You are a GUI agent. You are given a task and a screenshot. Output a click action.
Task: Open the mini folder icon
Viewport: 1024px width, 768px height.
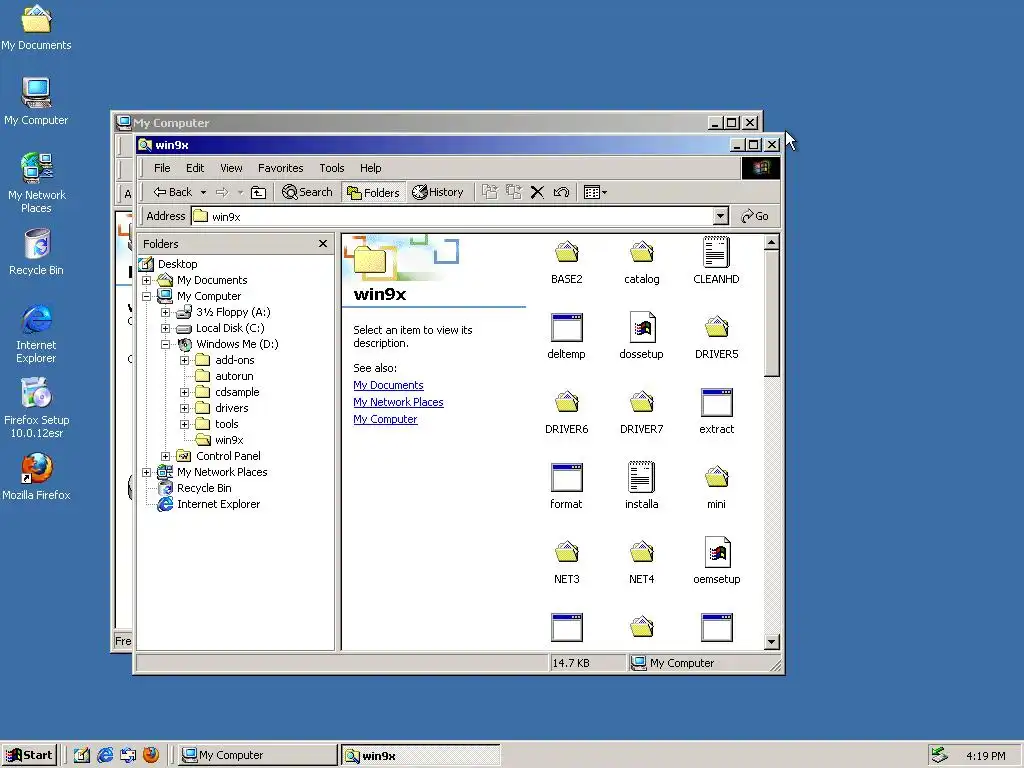click(716, 477)
